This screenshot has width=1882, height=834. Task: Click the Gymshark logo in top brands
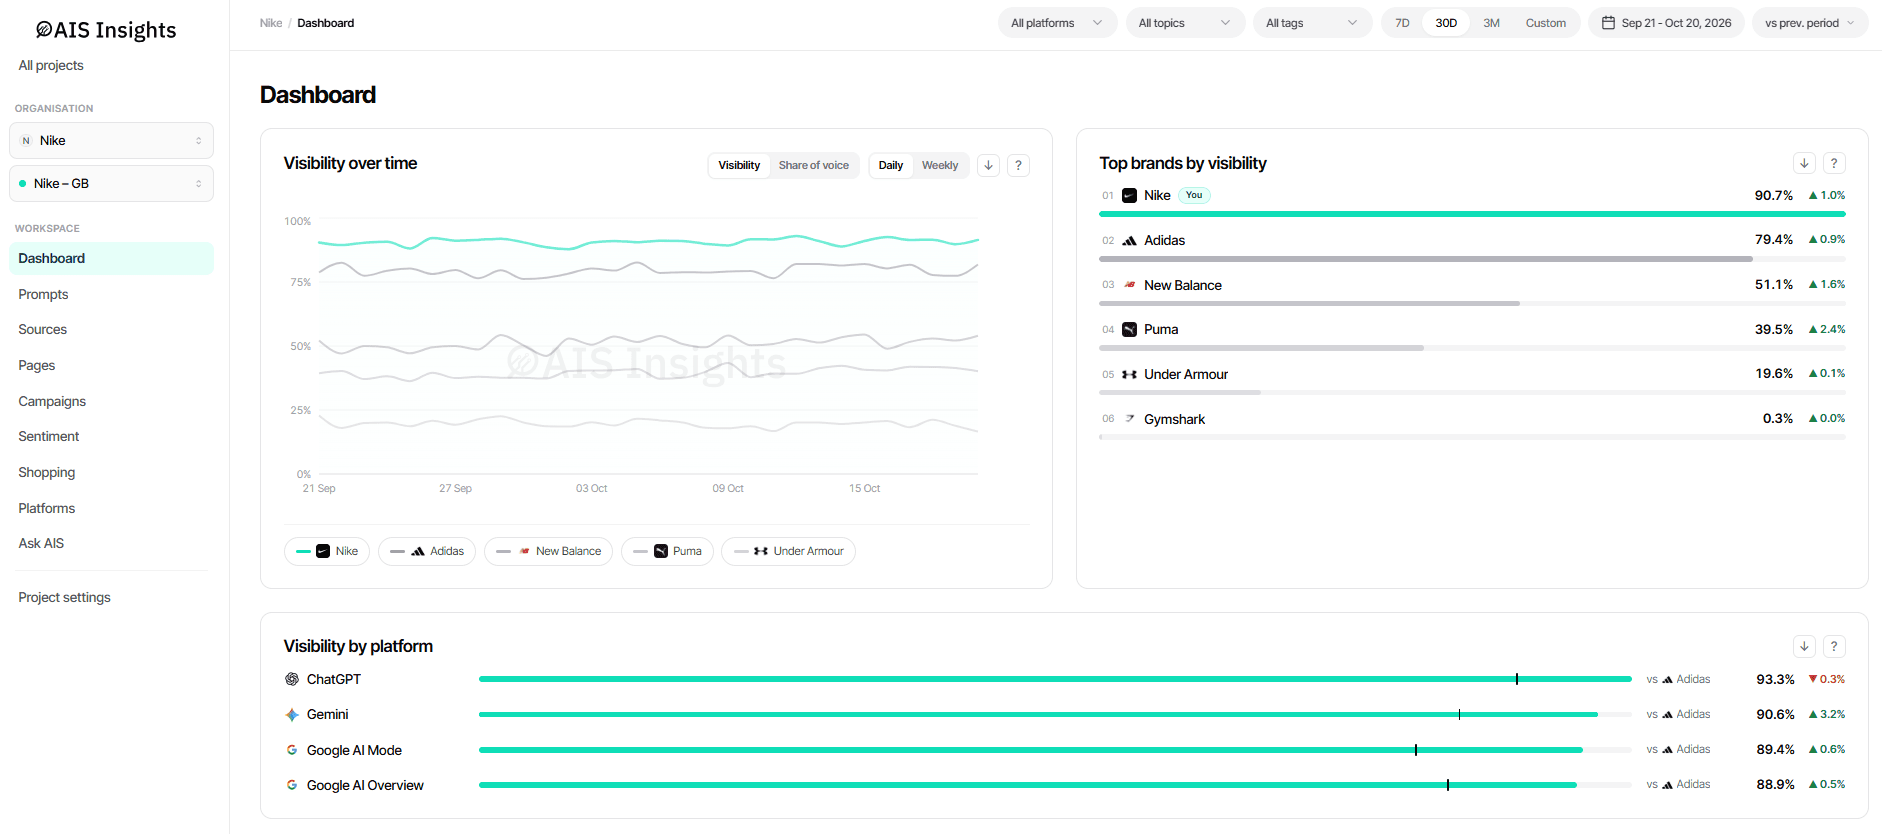coord(1129,419)
